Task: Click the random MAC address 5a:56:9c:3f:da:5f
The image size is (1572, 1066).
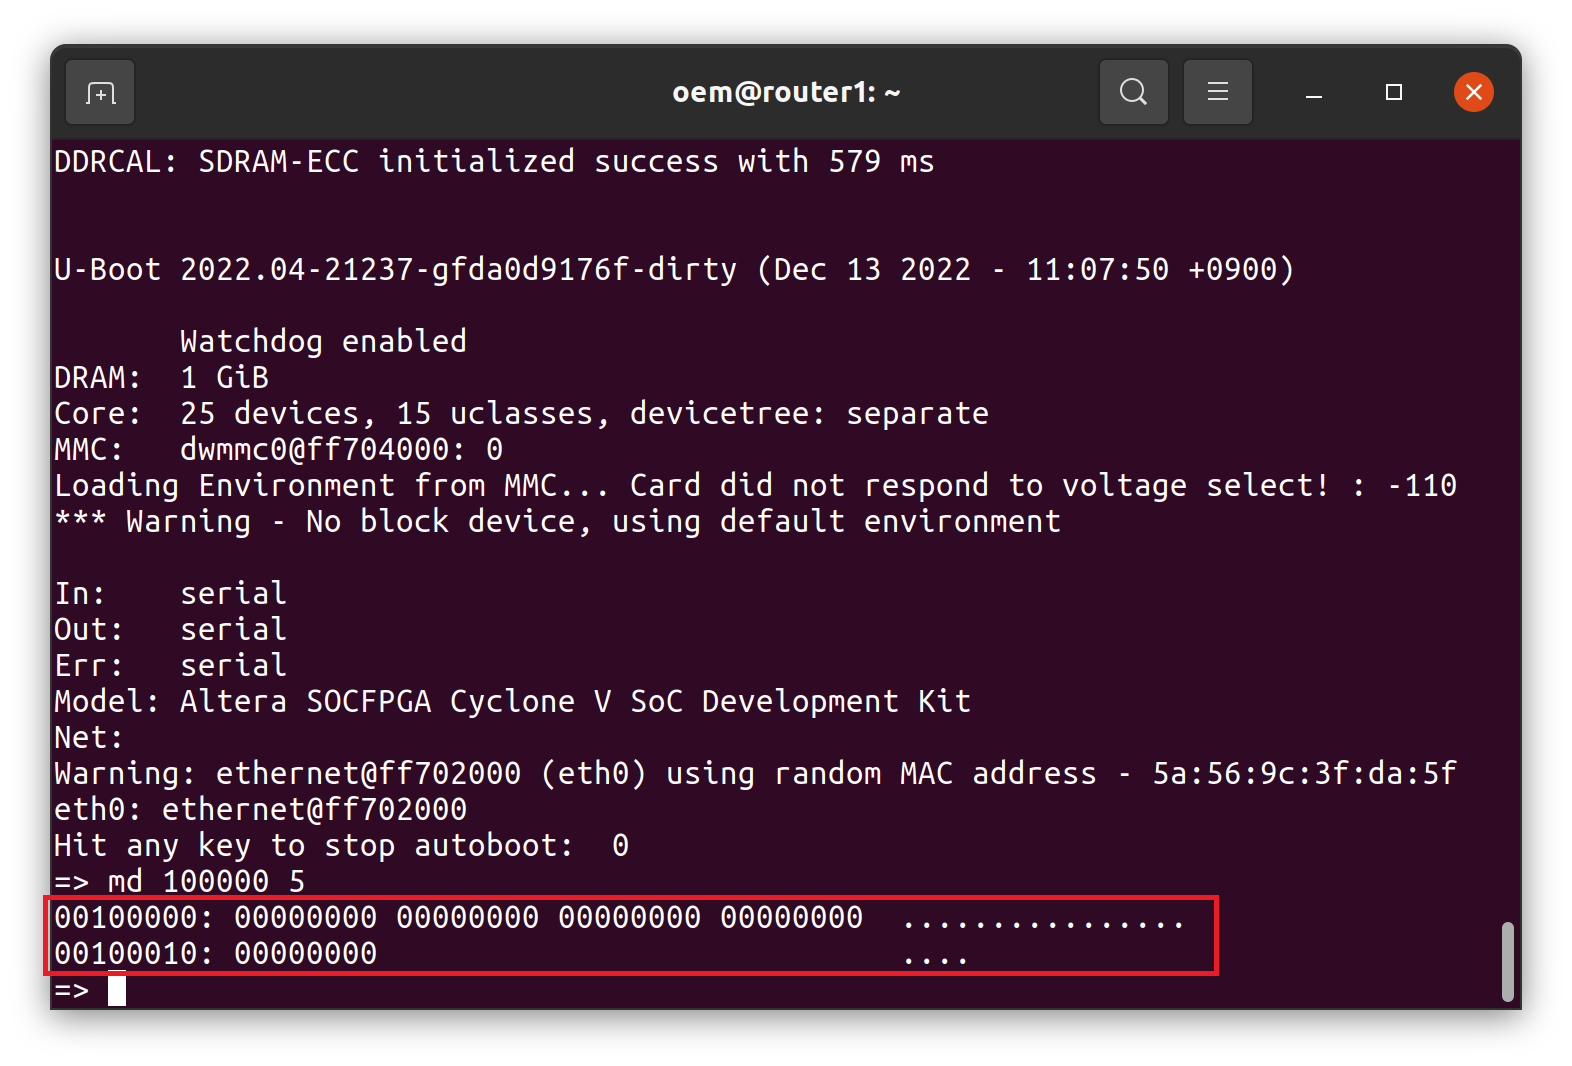Action: tap(1304, 774)
